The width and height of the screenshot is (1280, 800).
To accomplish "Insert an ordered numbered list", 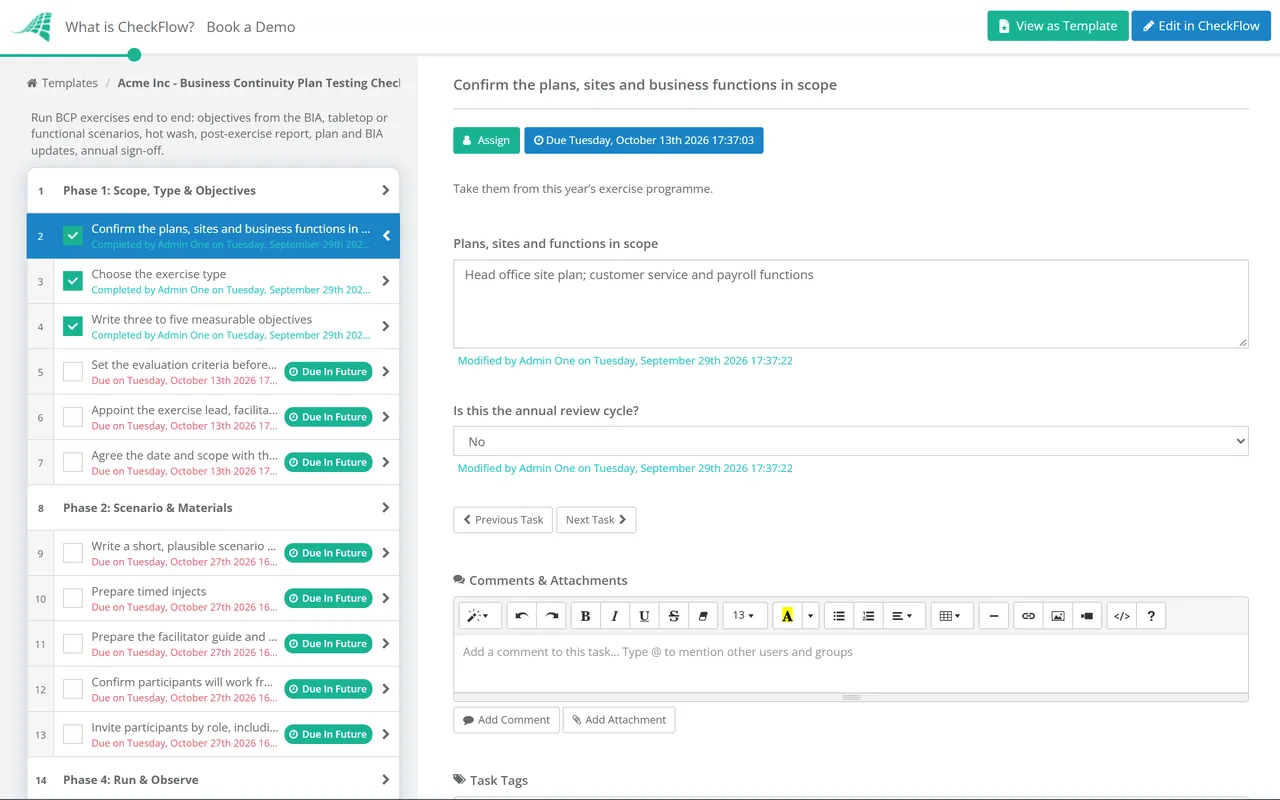I will tap(868, 616).
